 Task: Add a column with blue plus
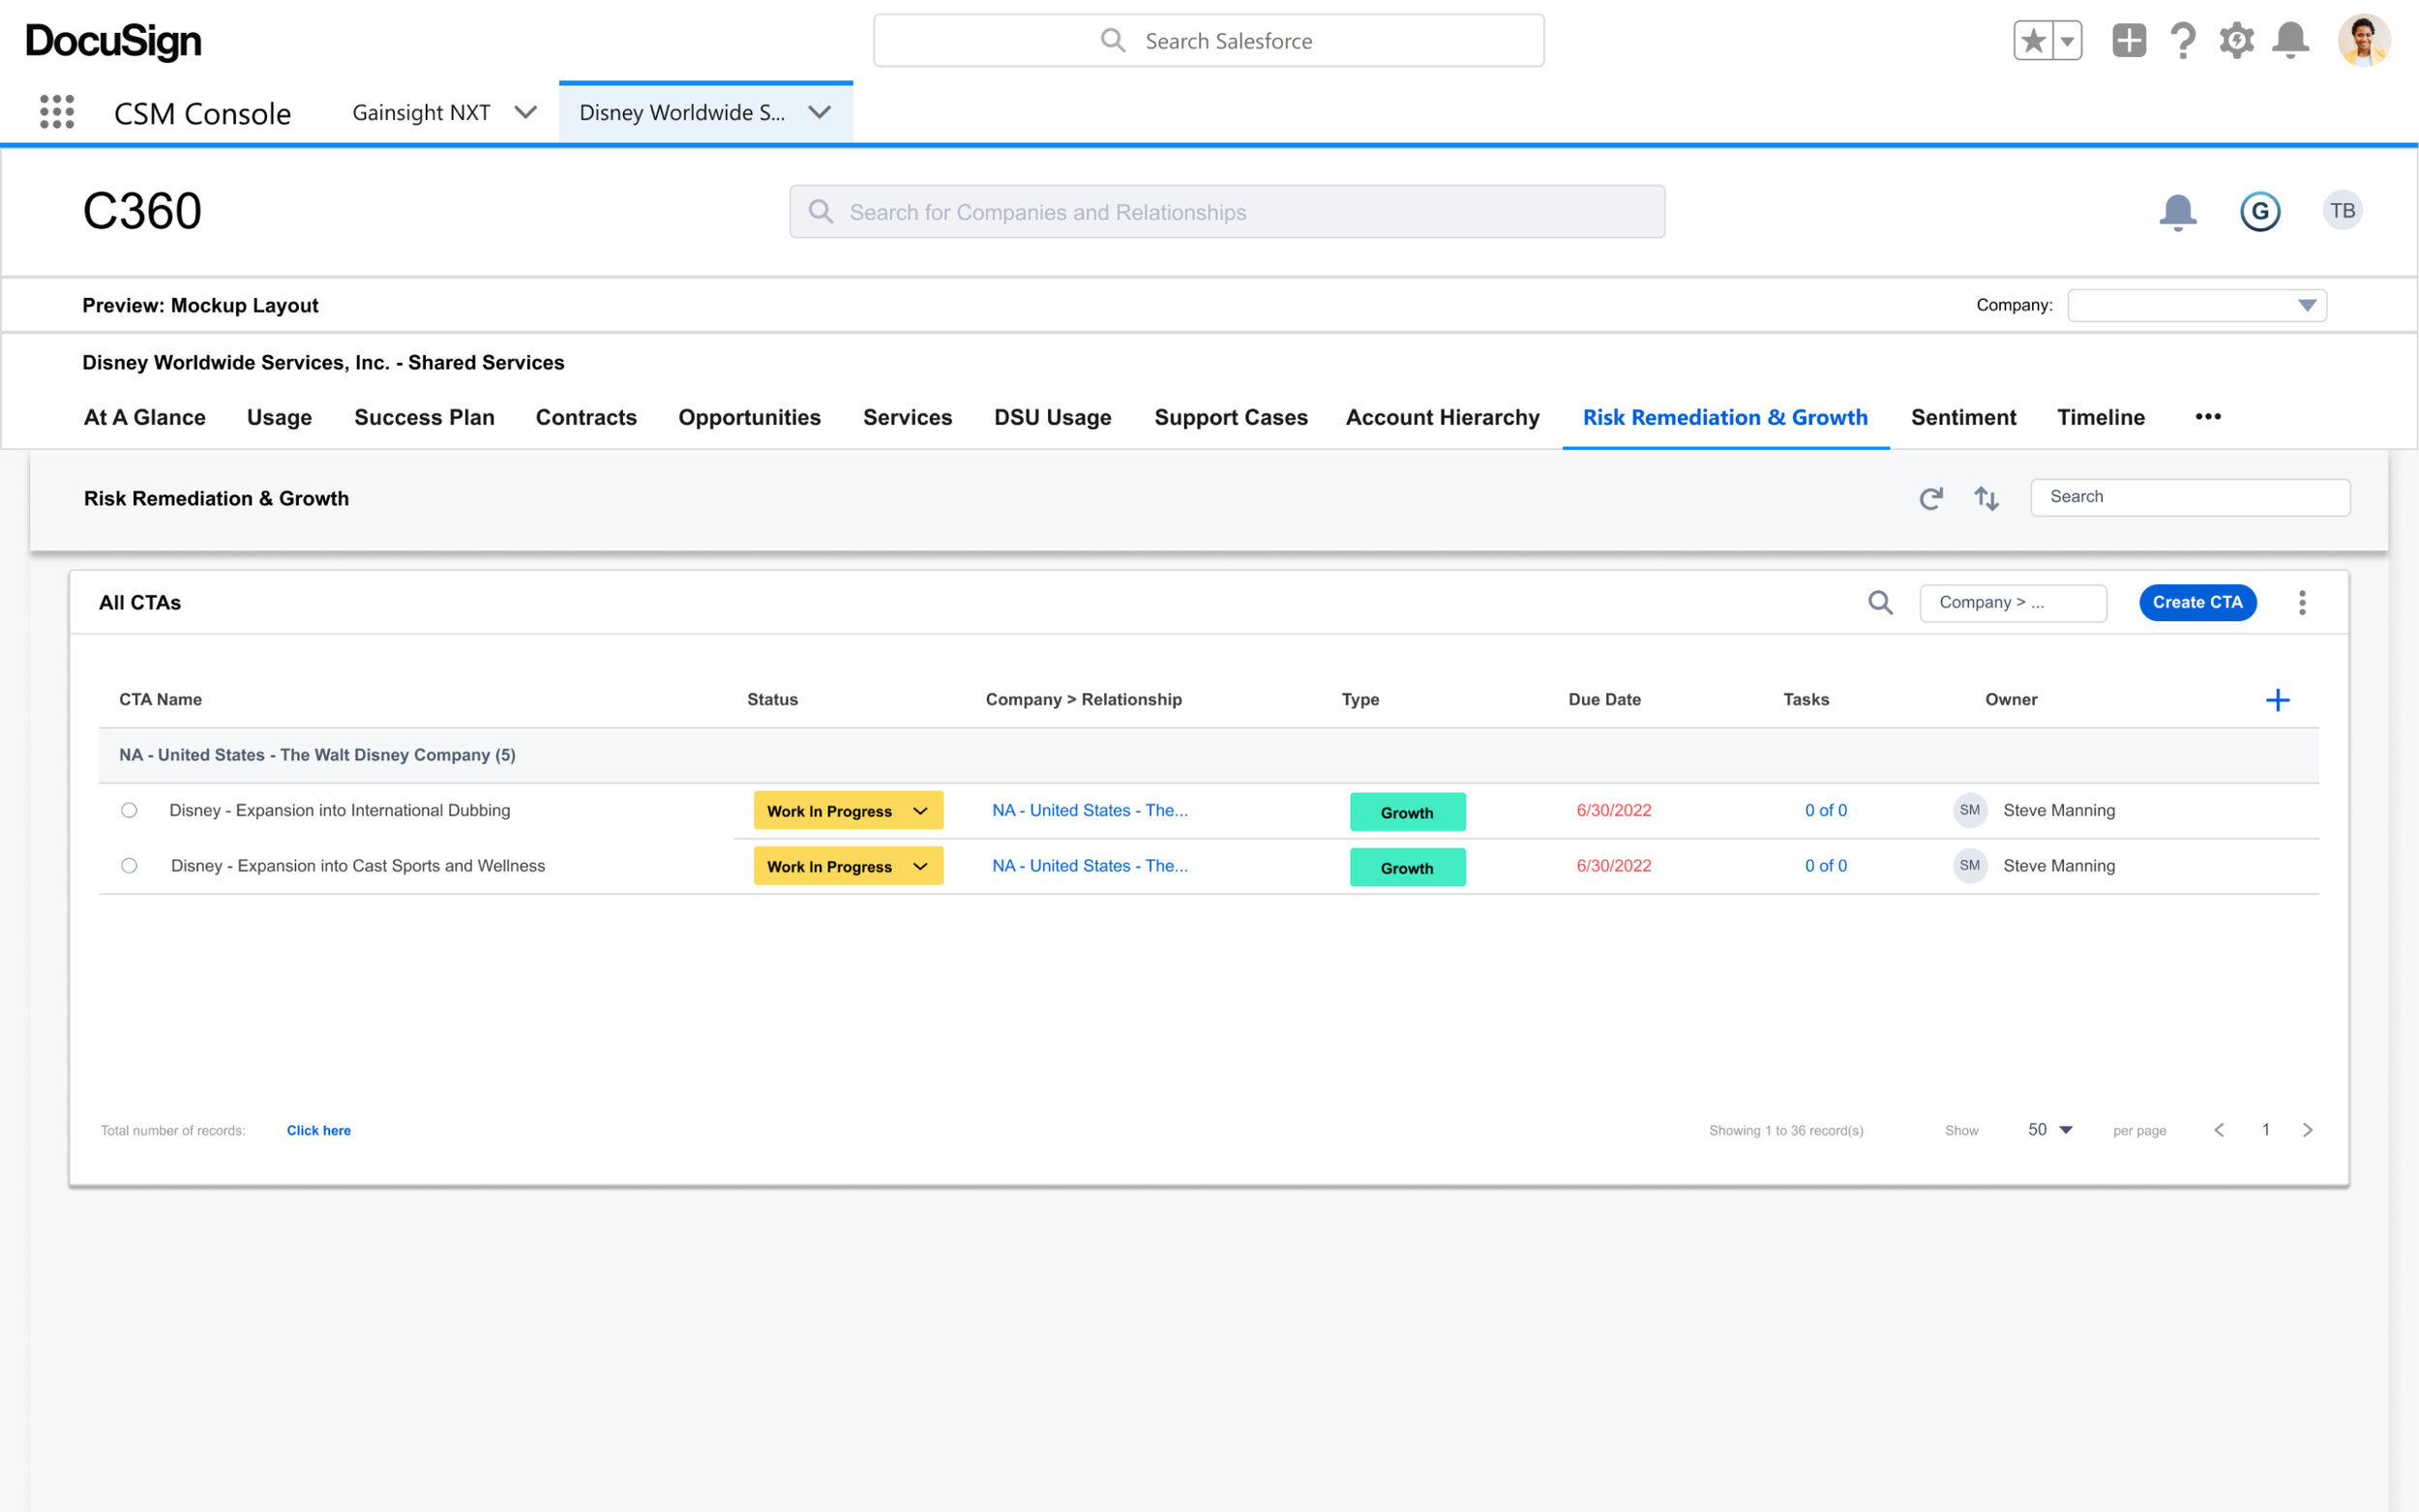(x=2277, y=700)
